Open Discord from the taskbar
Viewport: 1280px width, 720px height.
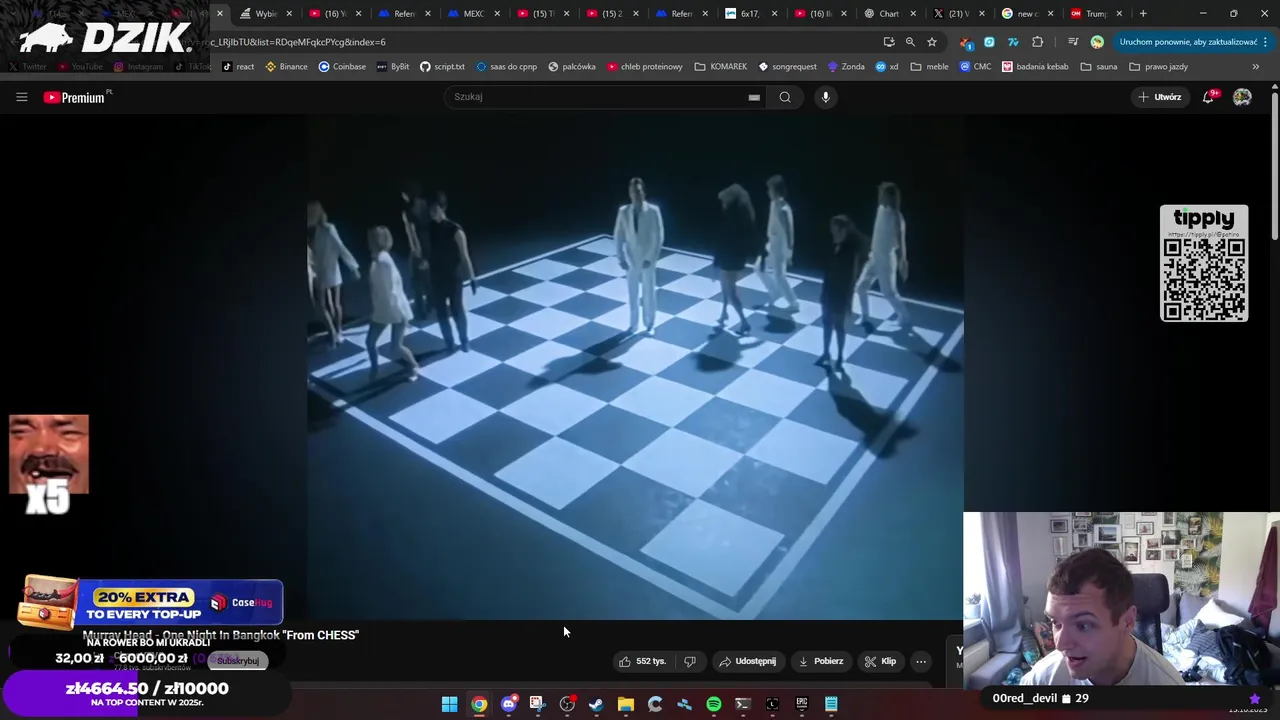point(508,704)
